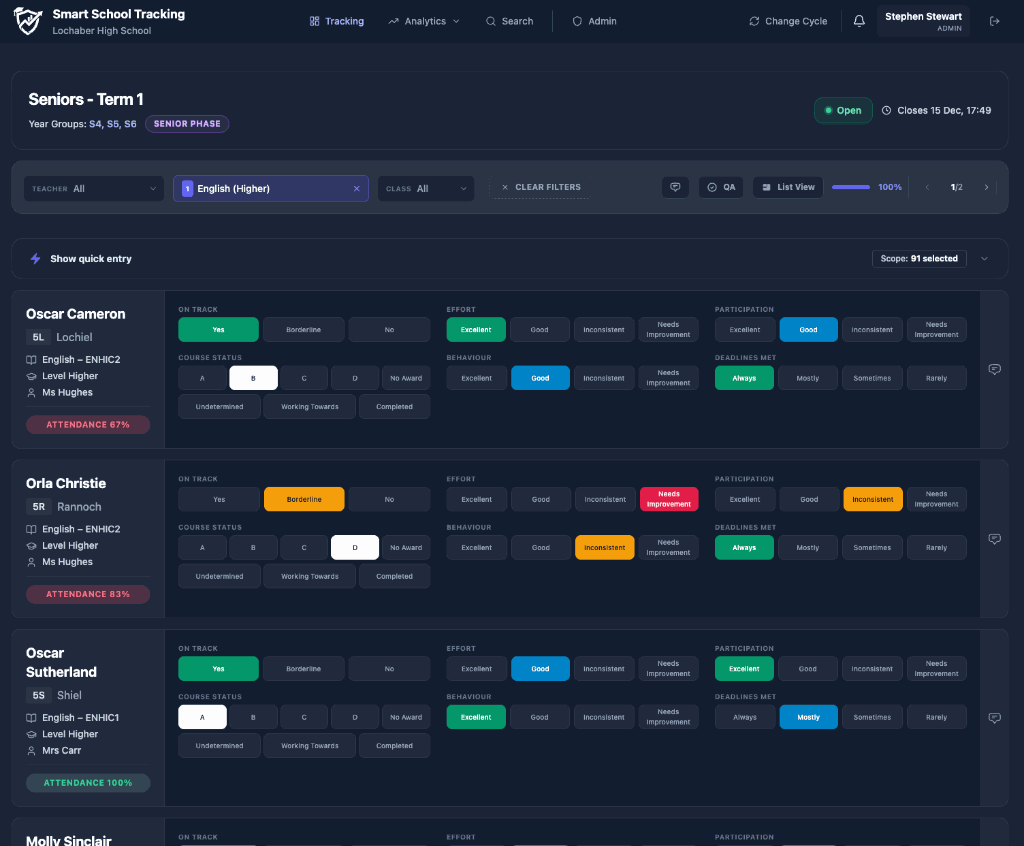The height and width of the screenshot is (846, 1024).
Task: Click the Smart School Tracking logo
Action: click(x=28, y=21)
